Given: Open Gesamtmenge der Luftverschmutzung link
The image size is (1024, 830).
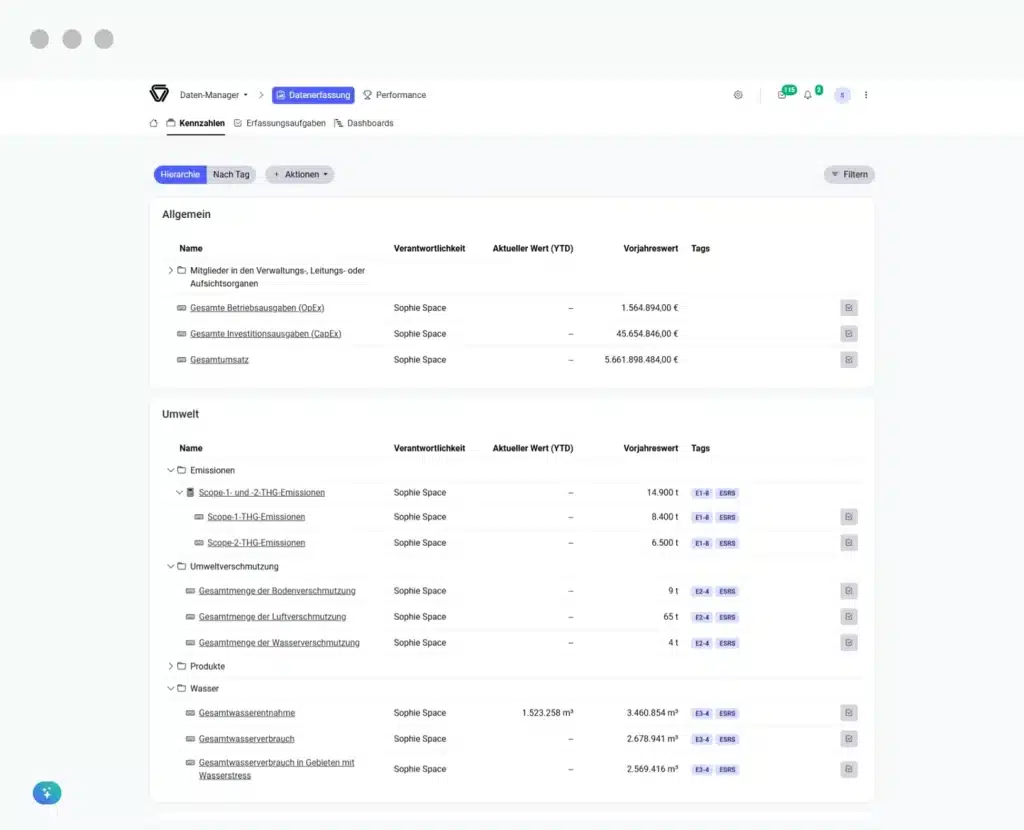Looking at the screenshot, I should tap(272, 616).
